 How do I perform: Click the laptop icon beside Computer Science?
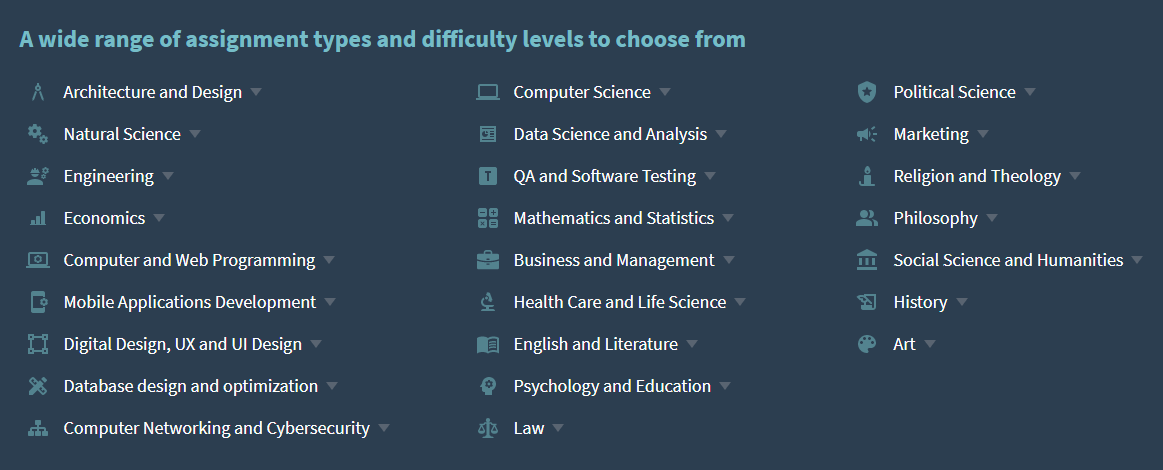pos(488,92)
